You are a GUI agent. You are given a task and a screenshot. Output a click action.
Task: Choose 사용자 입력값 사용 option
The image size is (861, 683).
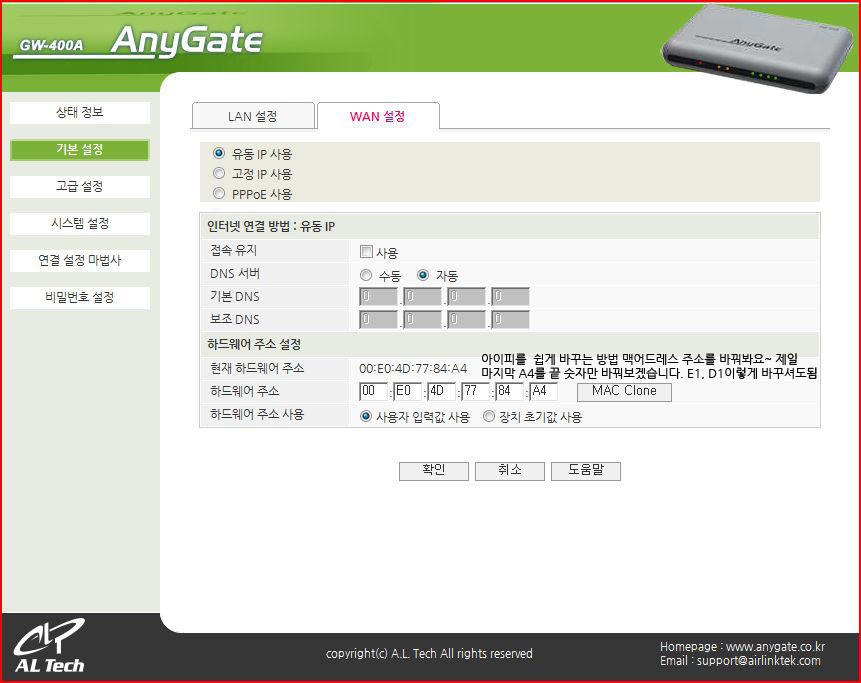(366, 416)
